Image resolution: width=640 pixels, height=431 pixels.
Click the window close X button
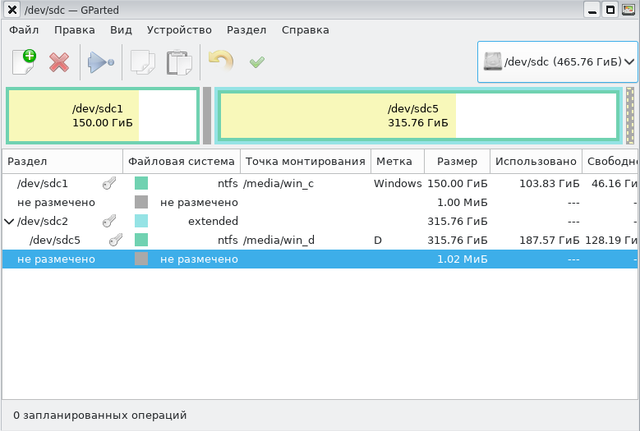pyautogui.click(x=12, y=10)
